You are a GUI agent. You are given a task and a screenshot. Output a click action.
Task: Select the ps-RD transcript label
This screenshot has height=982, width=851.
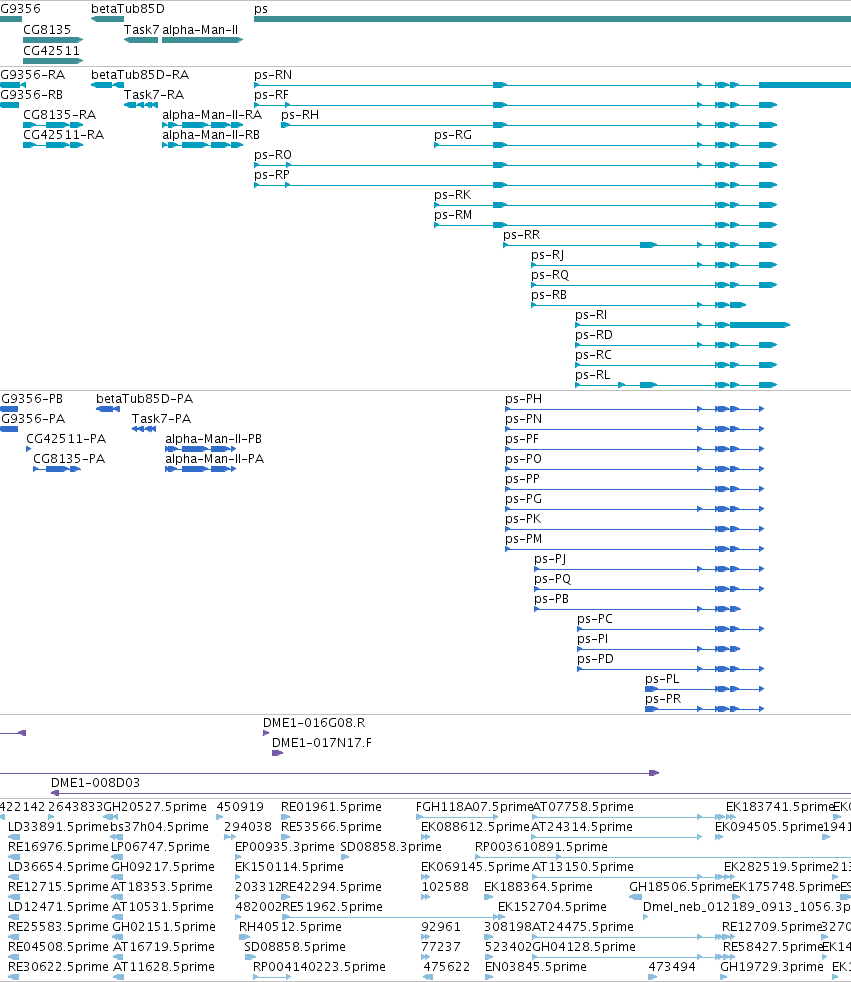(x=594, y=335)
